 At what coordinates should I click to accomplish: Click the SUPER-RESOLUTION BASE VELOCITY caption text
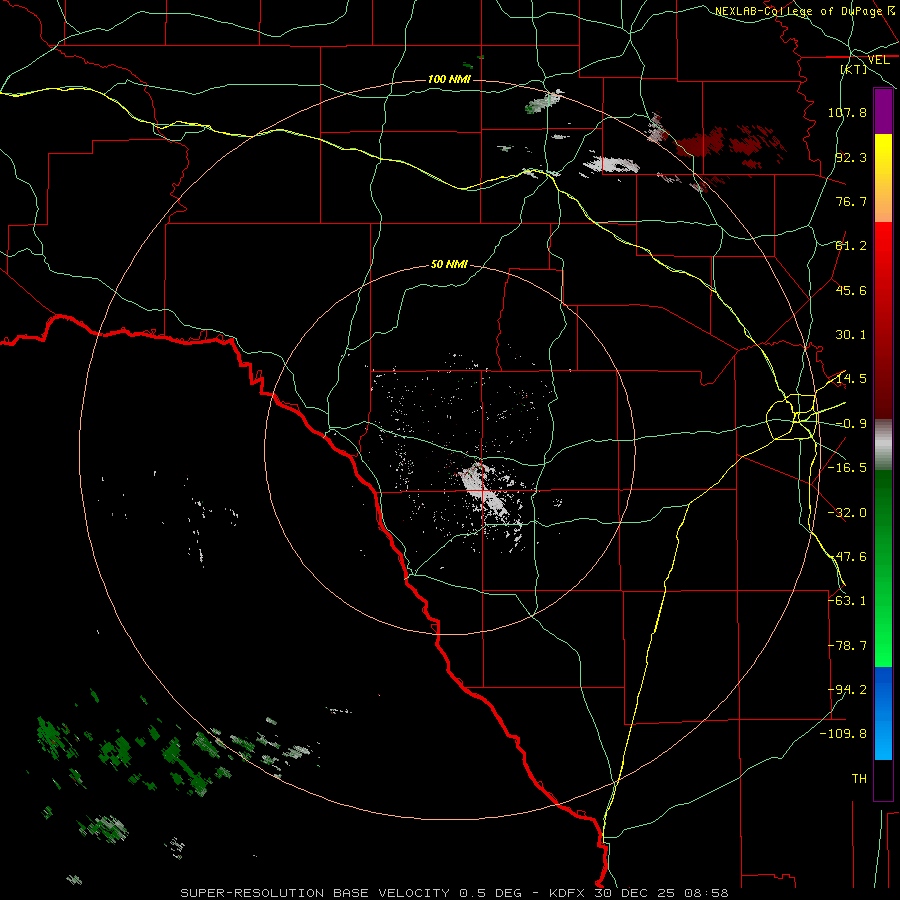315,893
